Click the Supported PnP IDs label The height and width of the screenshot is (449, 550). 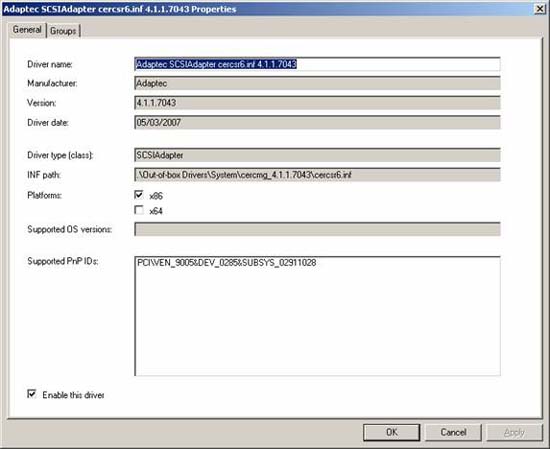[63, 261]
